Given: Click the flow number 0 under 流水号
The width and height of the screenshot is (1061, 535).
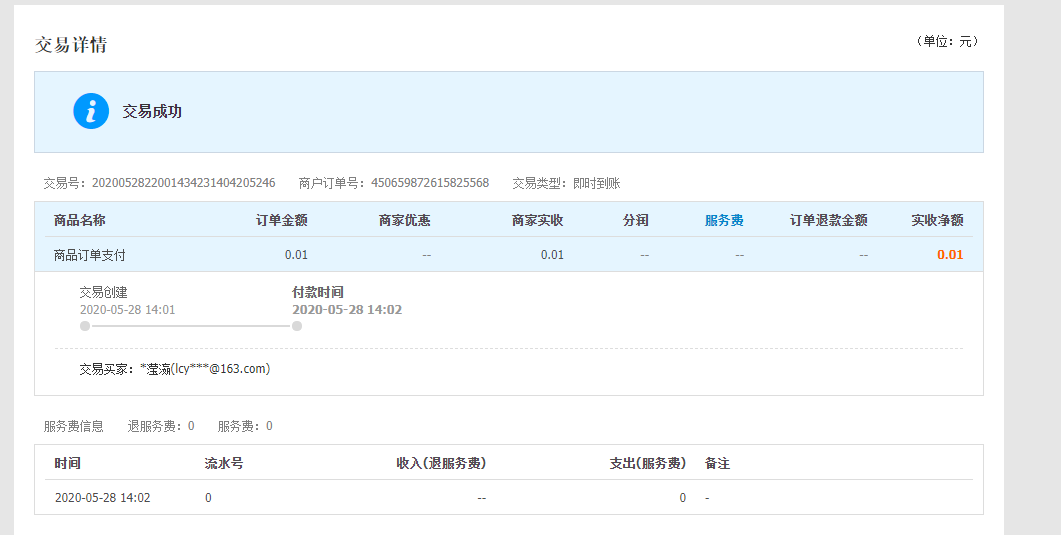Looking at the screenshot, I should click(x=208, y=497).
